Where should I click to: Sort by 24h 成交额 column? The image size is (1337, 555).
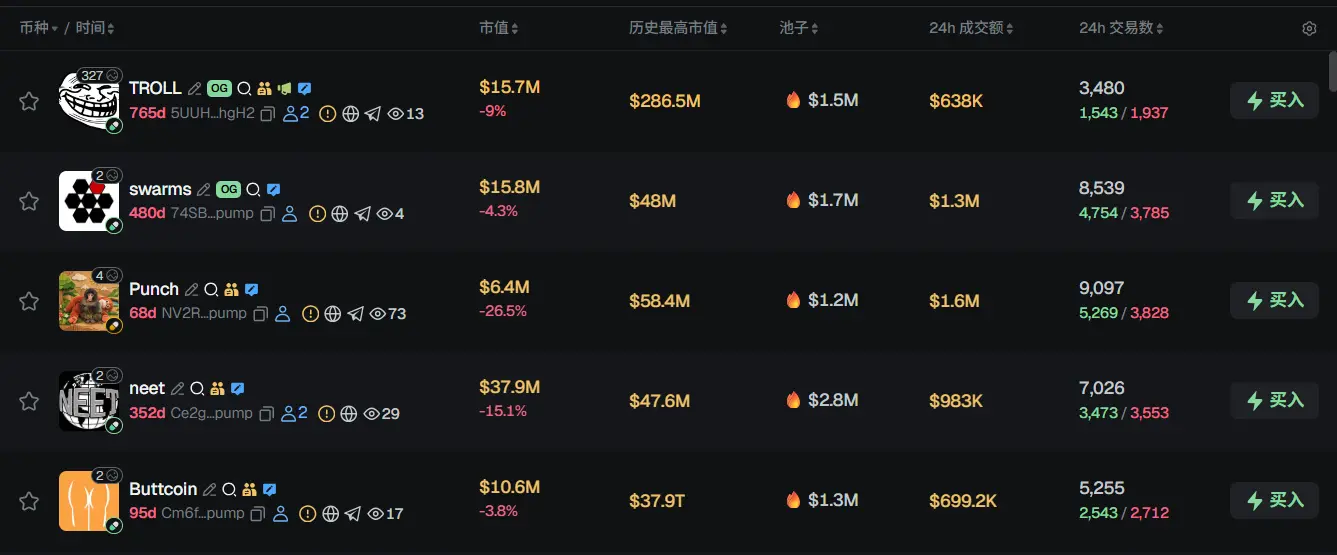pyautogui.click(x=970, y=28)
